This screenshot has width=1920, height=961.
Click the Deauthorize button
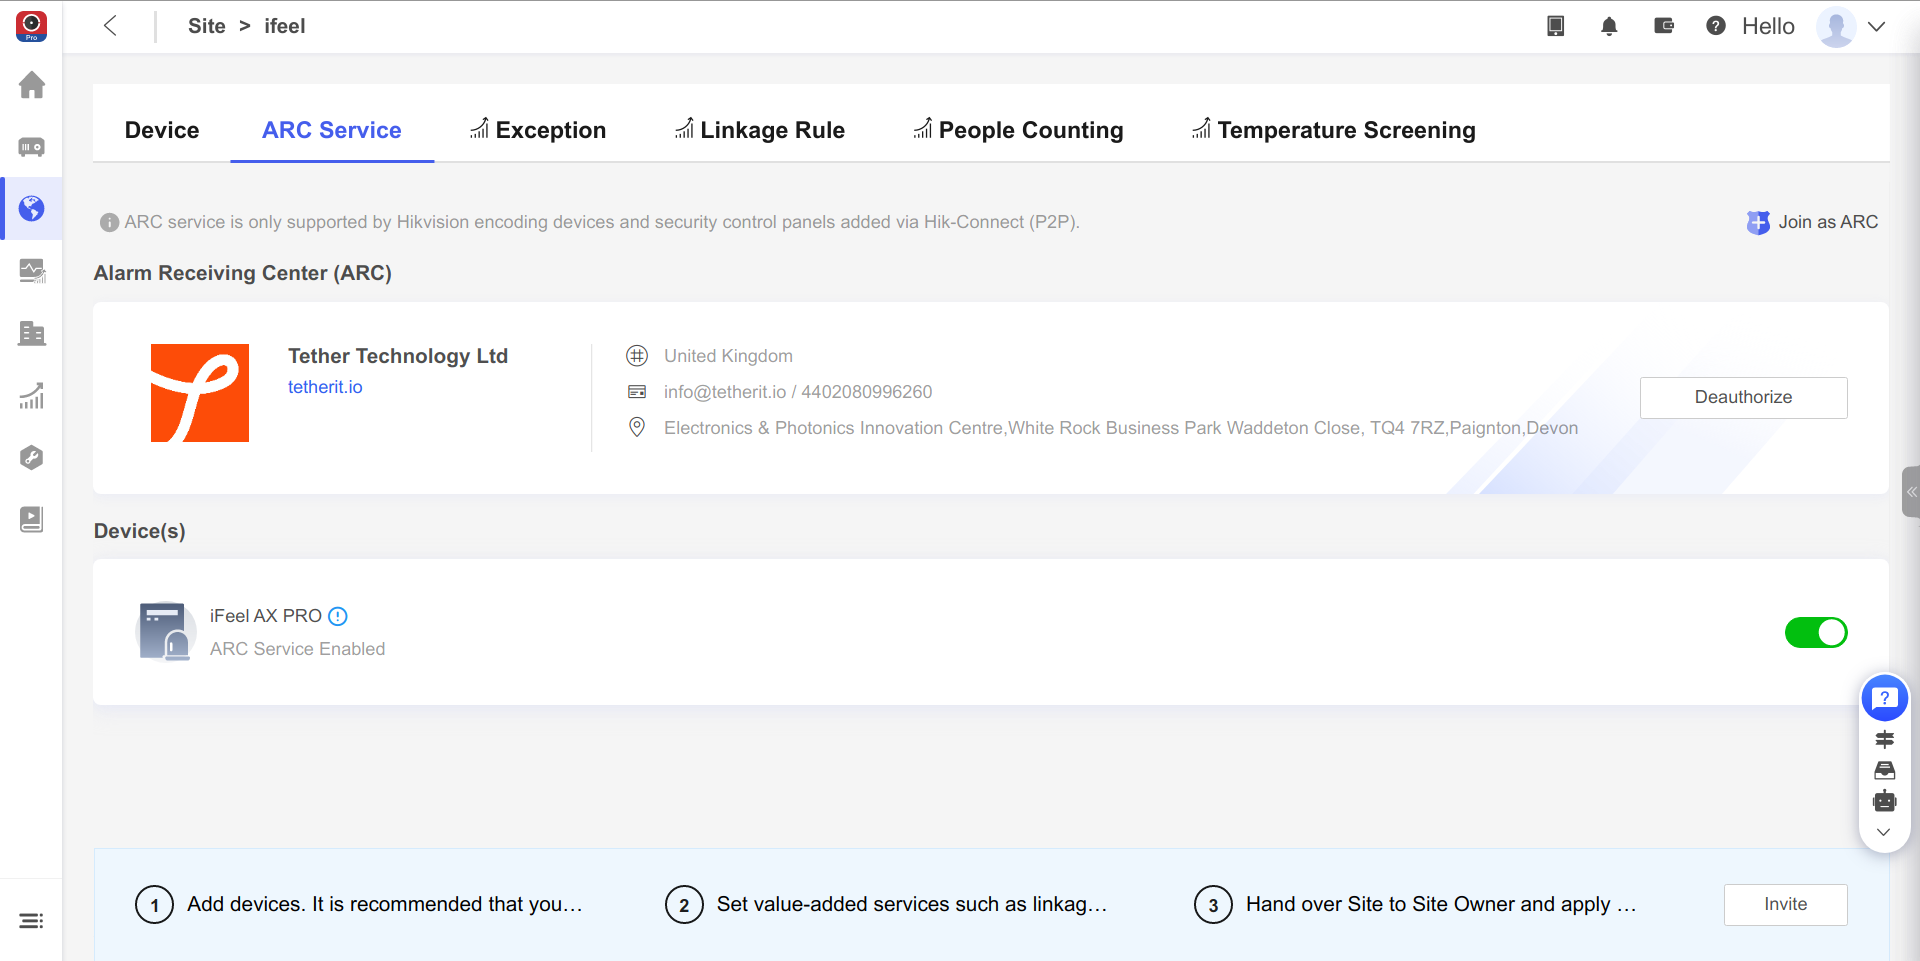pyautogui.click(x=1743, y=397)
